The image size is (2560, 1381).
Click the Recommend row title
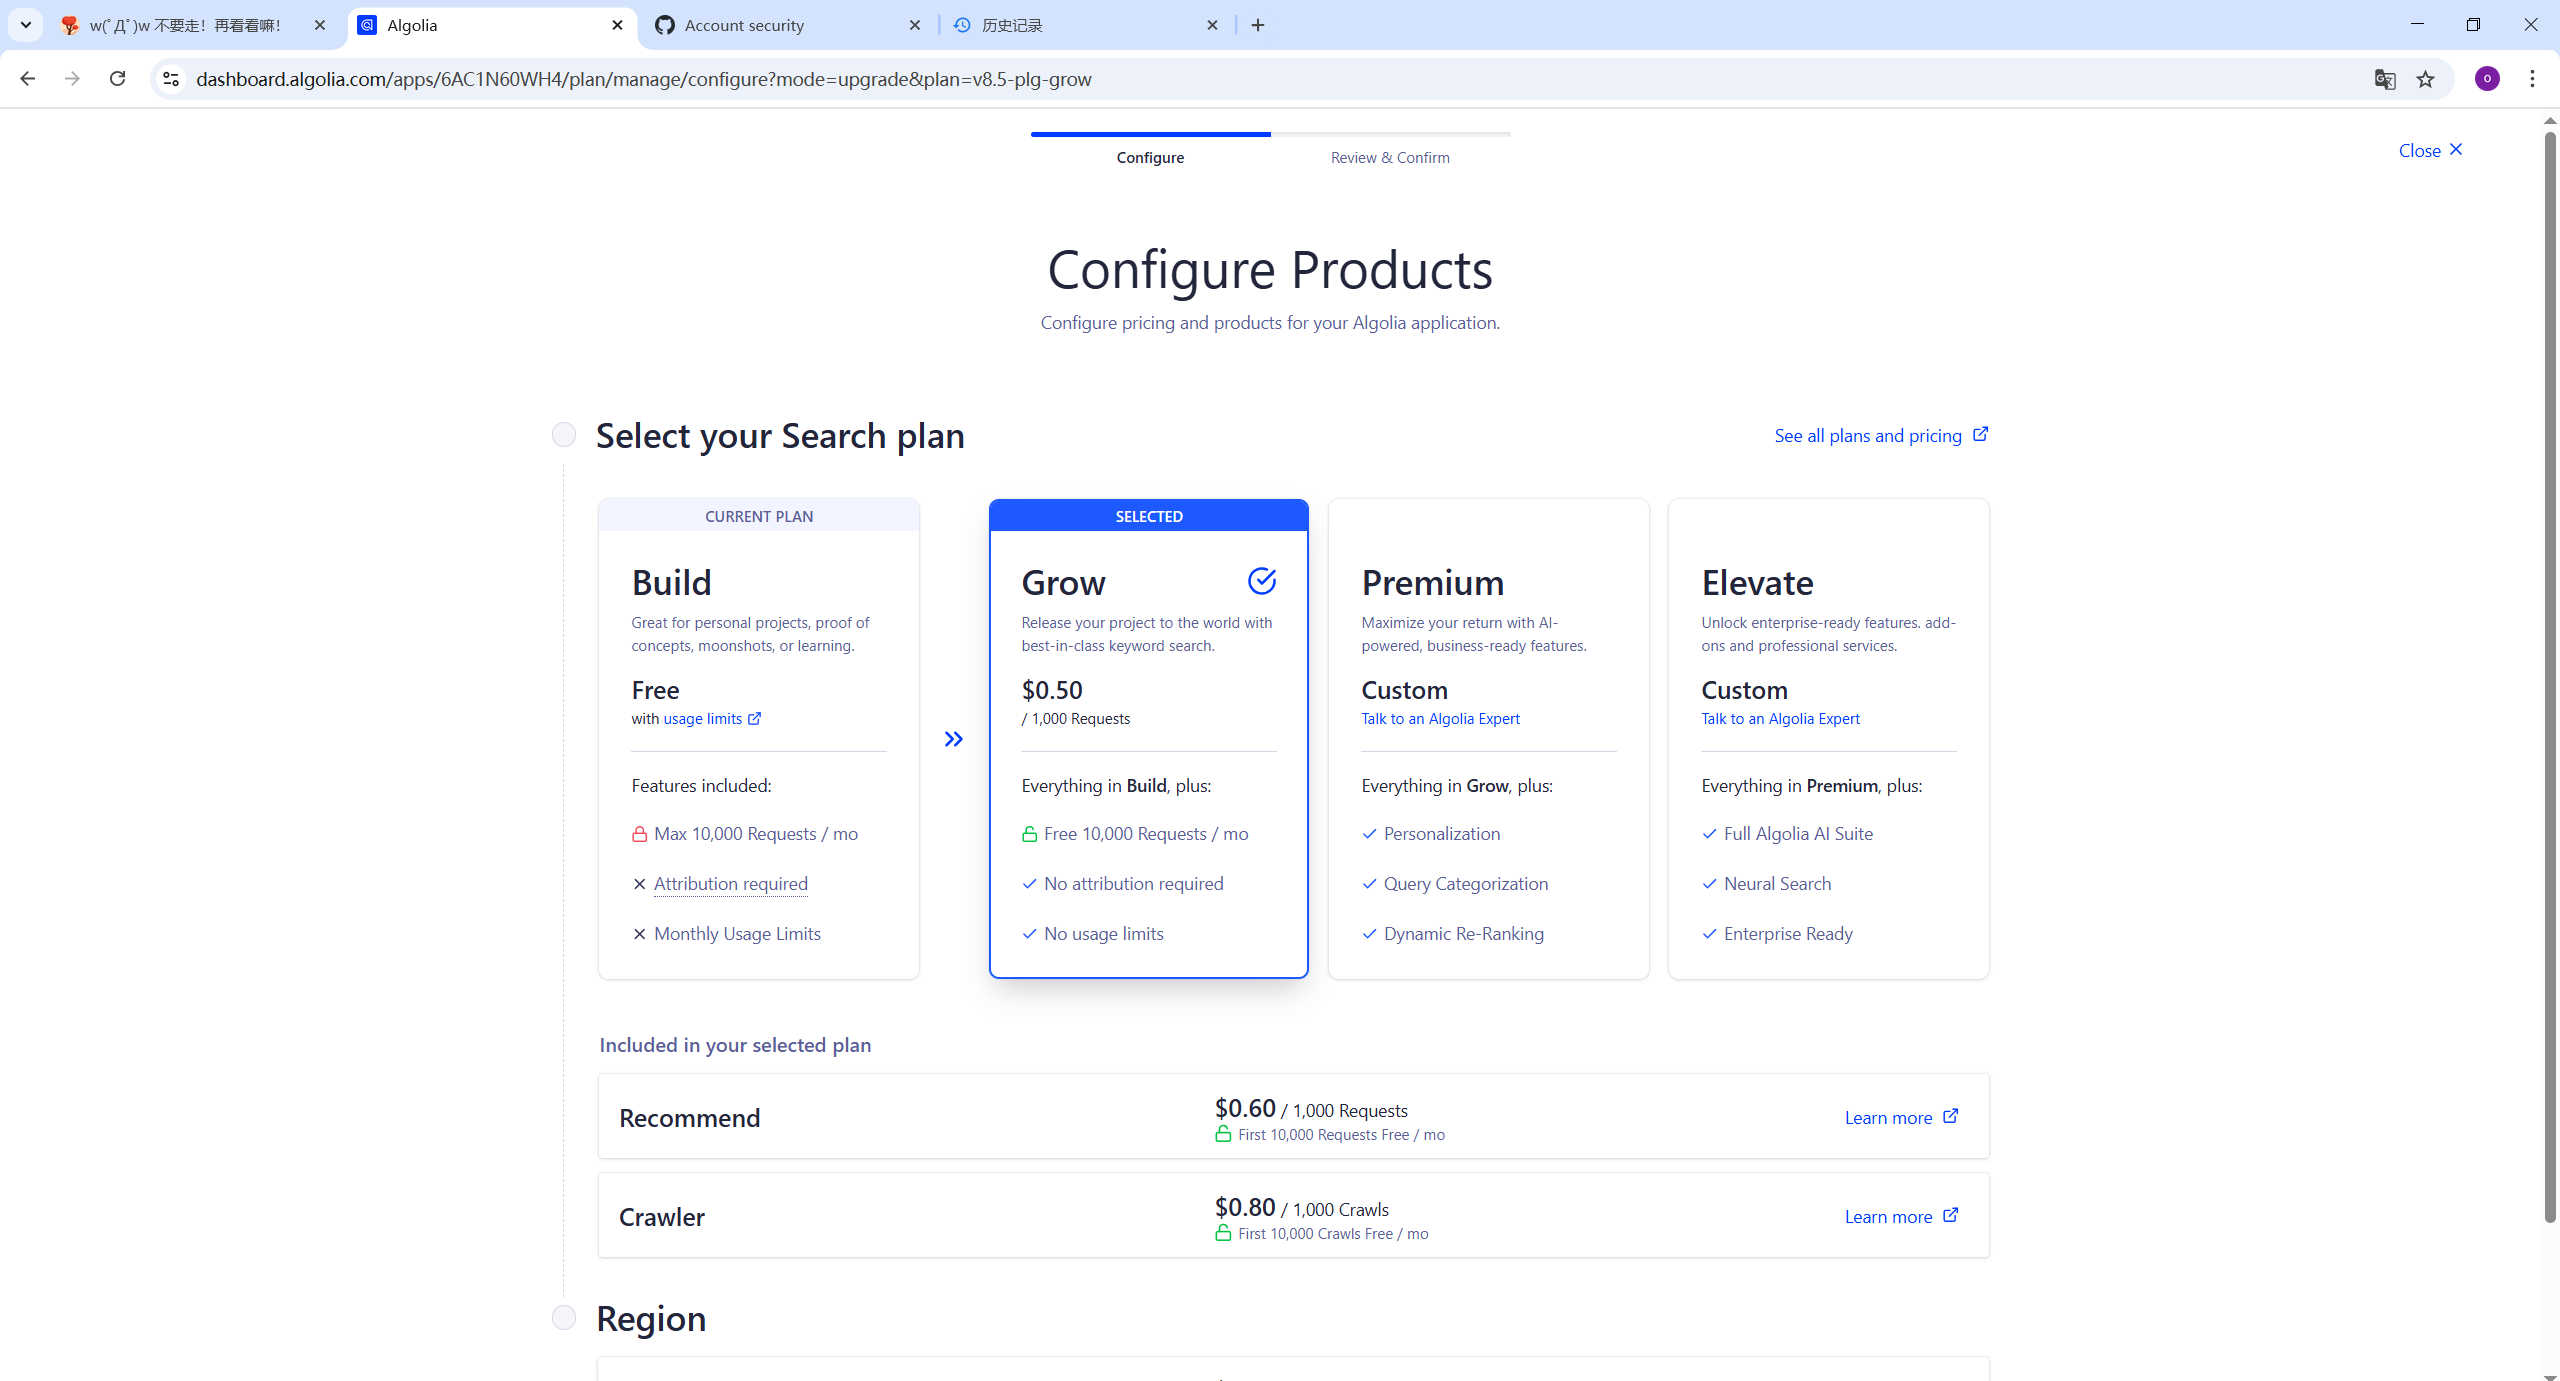690,1118
